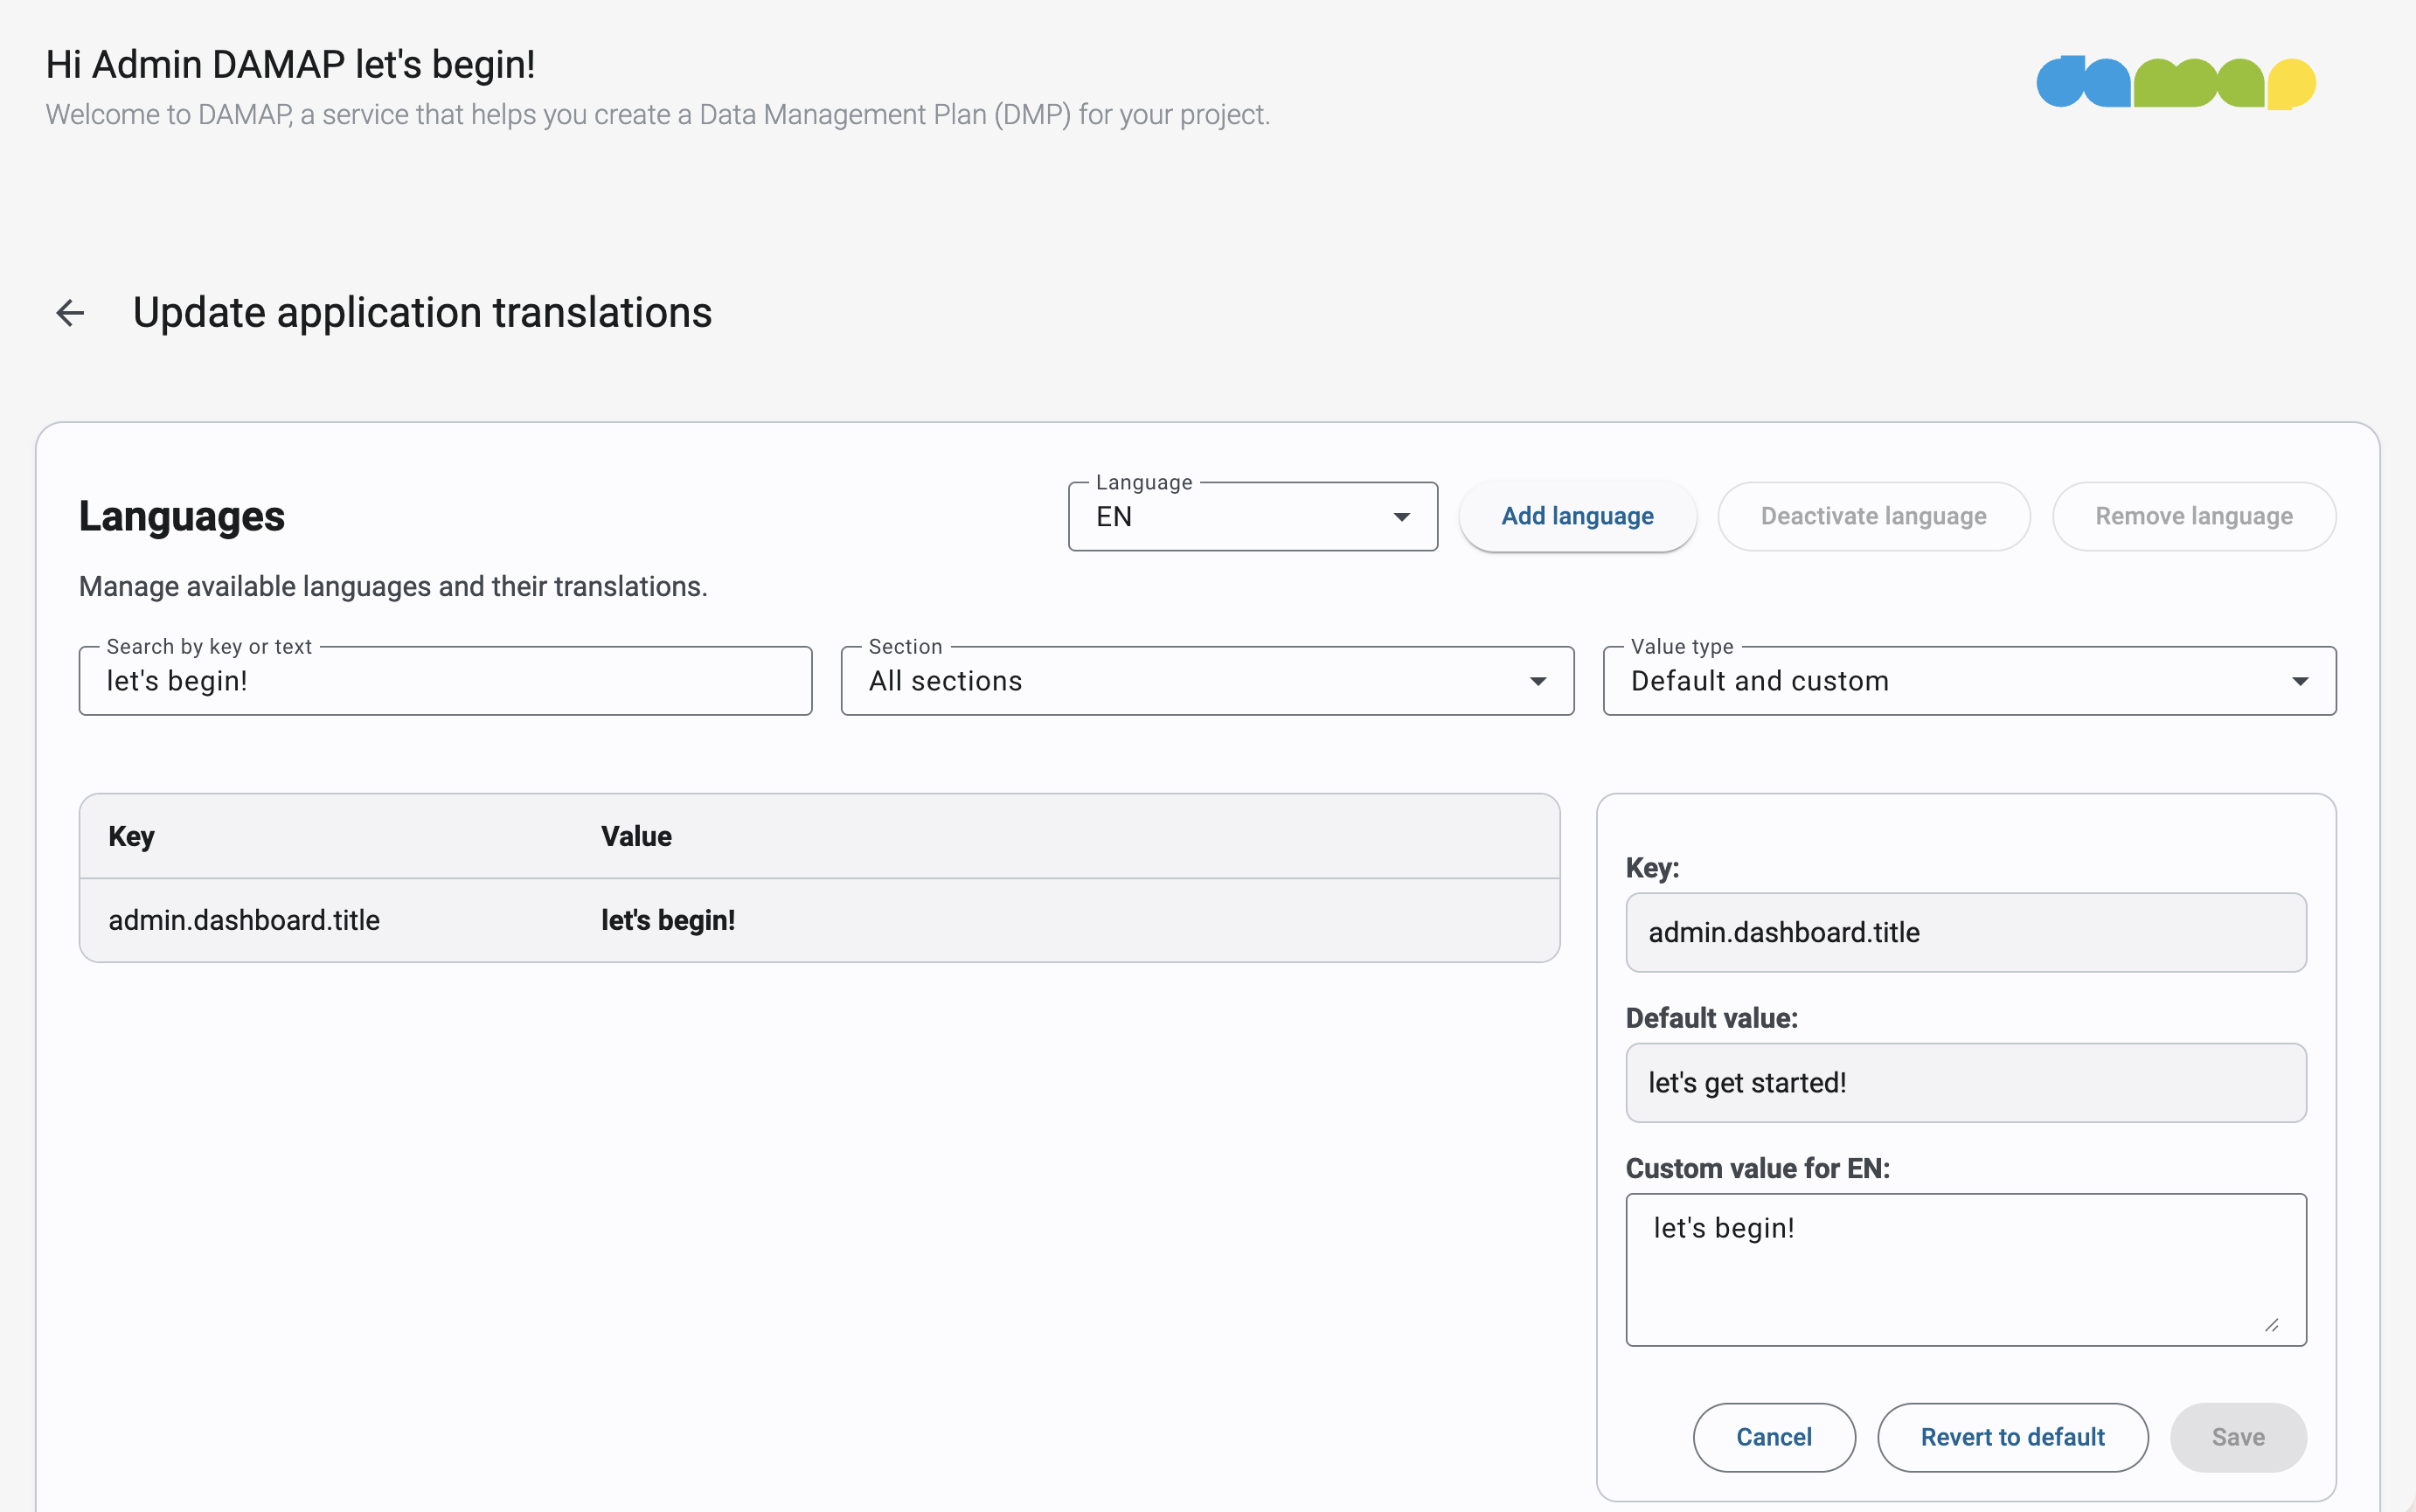Click the "let's begin!" value cell
This screenshot has width=2416, height=1512.
tap(668, 920)
